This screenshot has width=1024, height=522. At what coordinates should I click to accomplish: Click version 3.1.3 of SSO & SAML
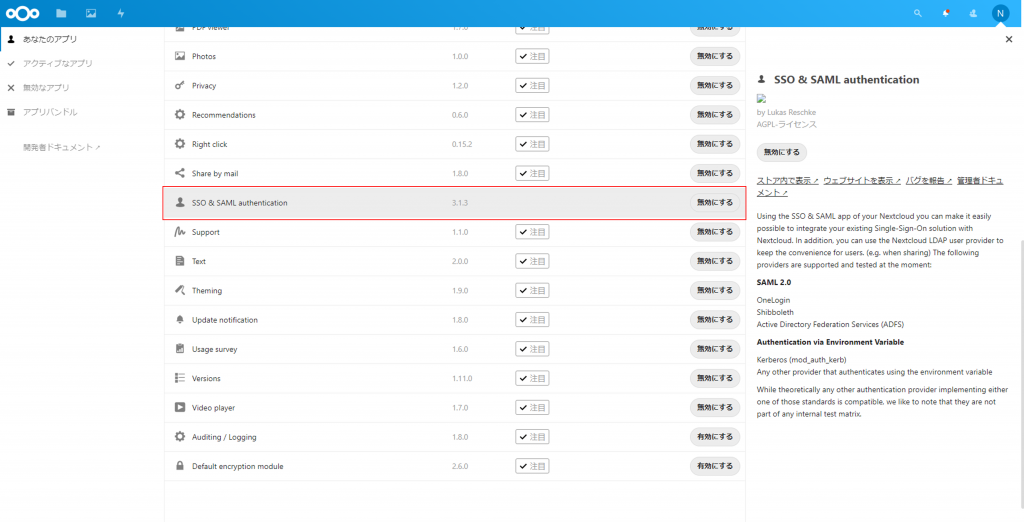coord(460,203)
